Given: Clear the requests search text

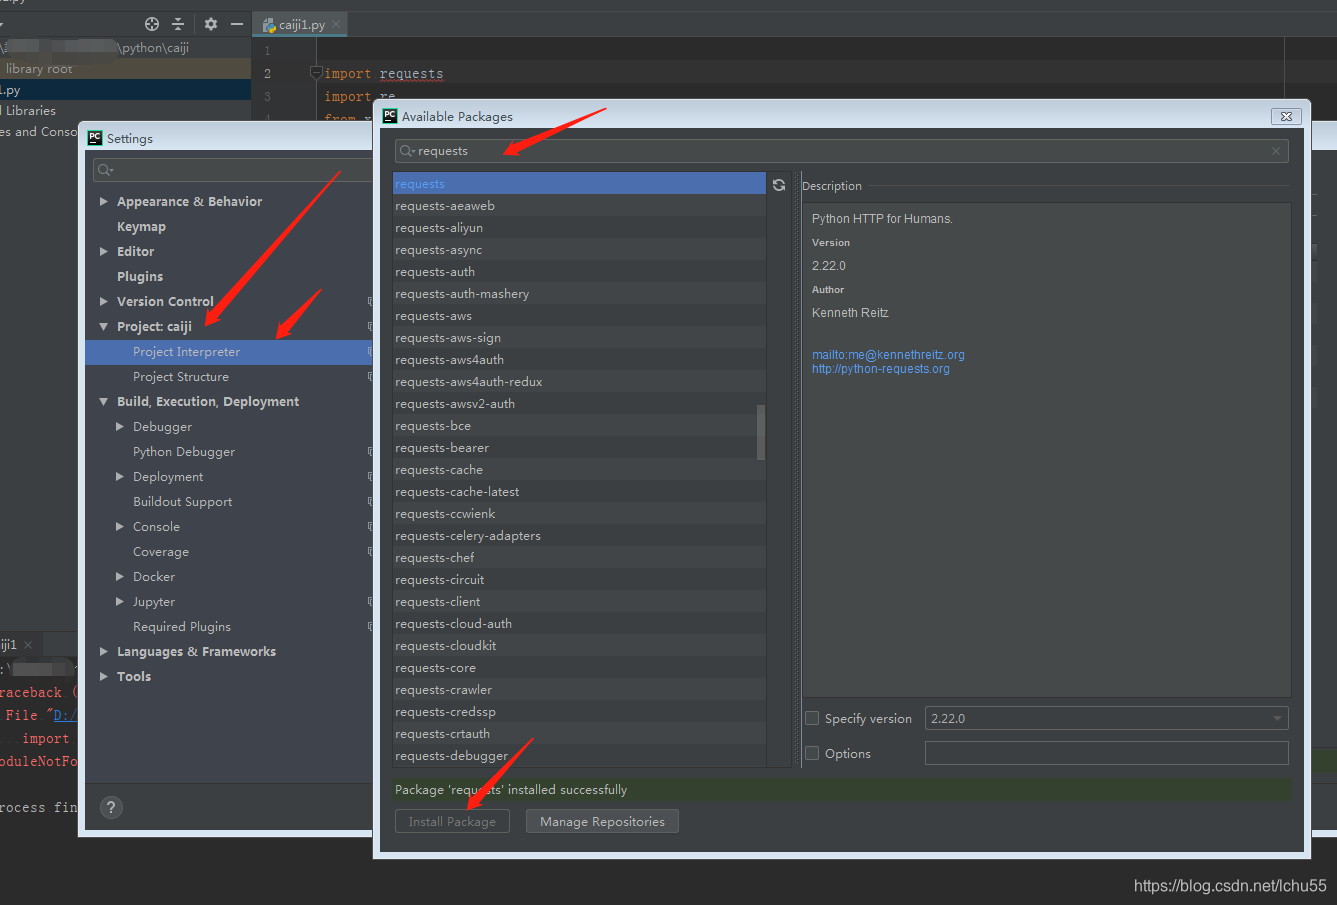Looking at the screenshot, I should coord(1276,151).
